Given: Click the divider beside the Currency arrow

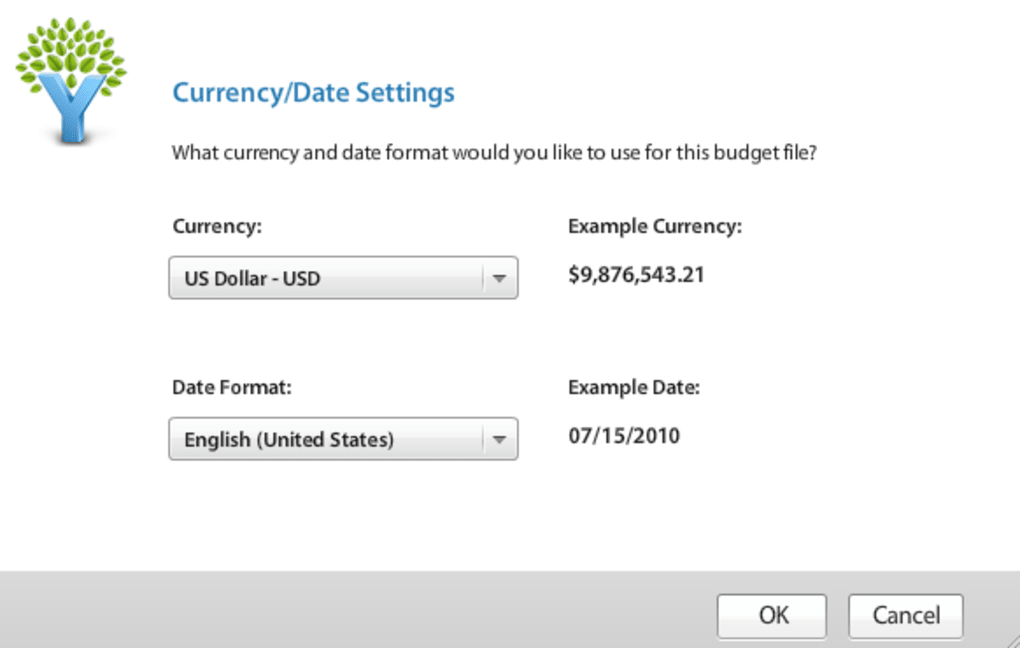Looking at the screenshot, I should pos(483,279).
